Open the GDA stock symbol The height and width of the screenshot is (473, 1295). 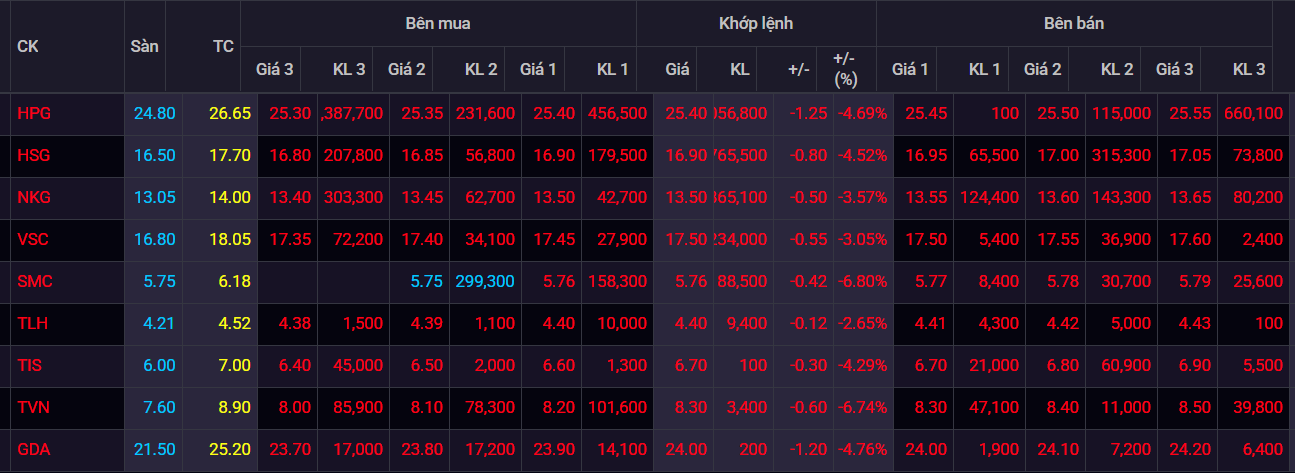(x=33, y=450)
